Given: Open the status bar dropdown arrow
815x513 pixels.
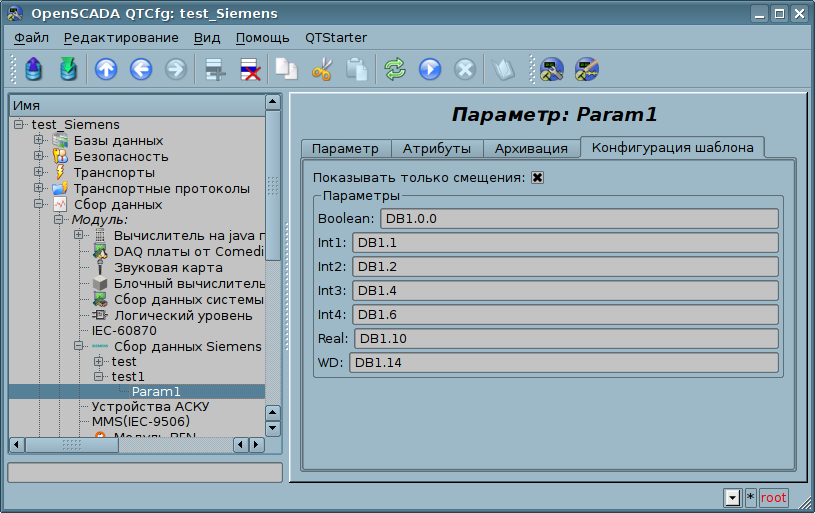Looking at the screenshot, I should [x=732, y=497].
